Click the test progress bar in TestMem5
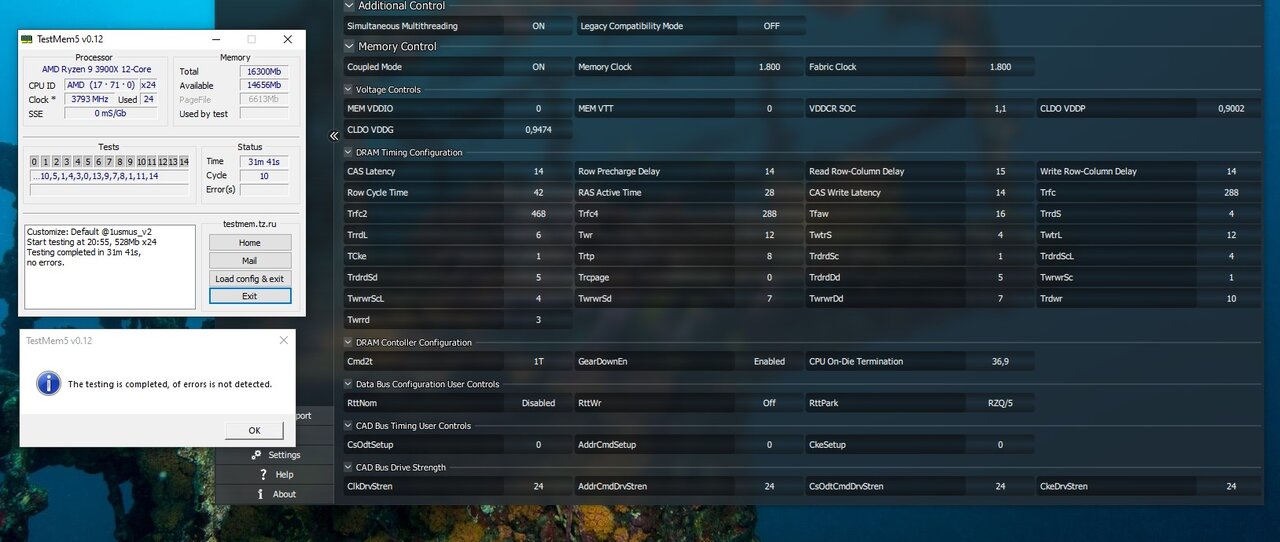The width and height of the screenshot is (1280, 542). pos(109,189)
